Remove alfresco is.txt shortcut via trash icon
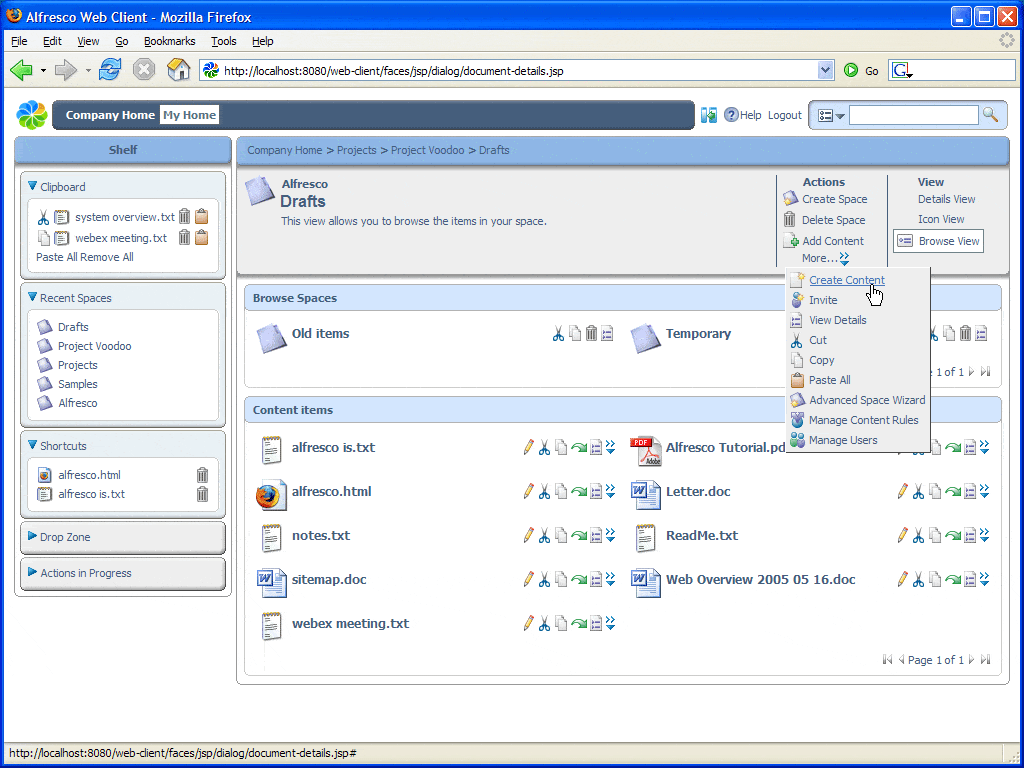 tap(202, 494)
